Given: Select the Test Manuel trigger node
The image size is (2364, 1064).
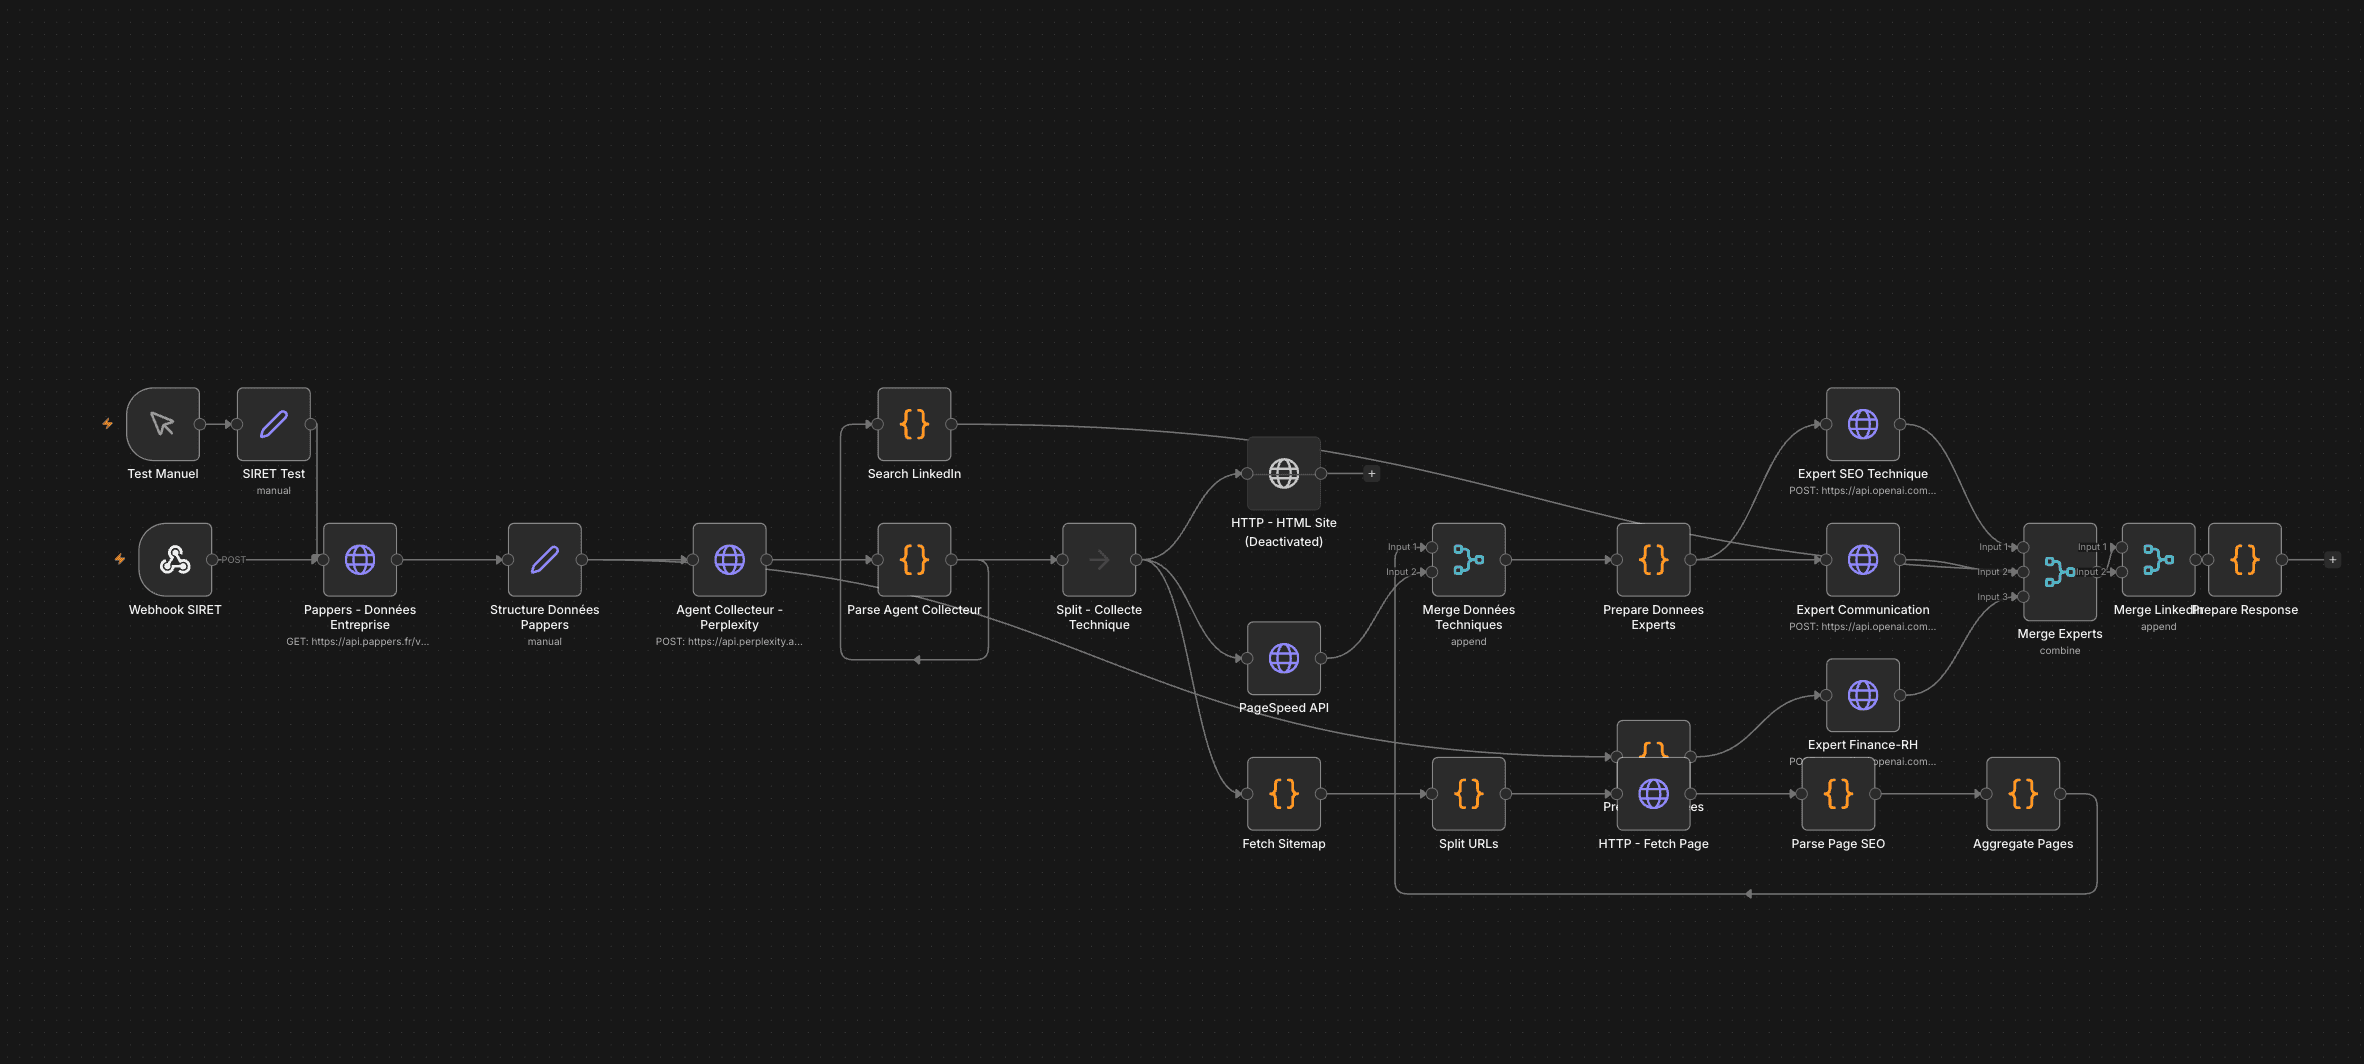Looking at the screenshot, I should (x=163, y=424).
